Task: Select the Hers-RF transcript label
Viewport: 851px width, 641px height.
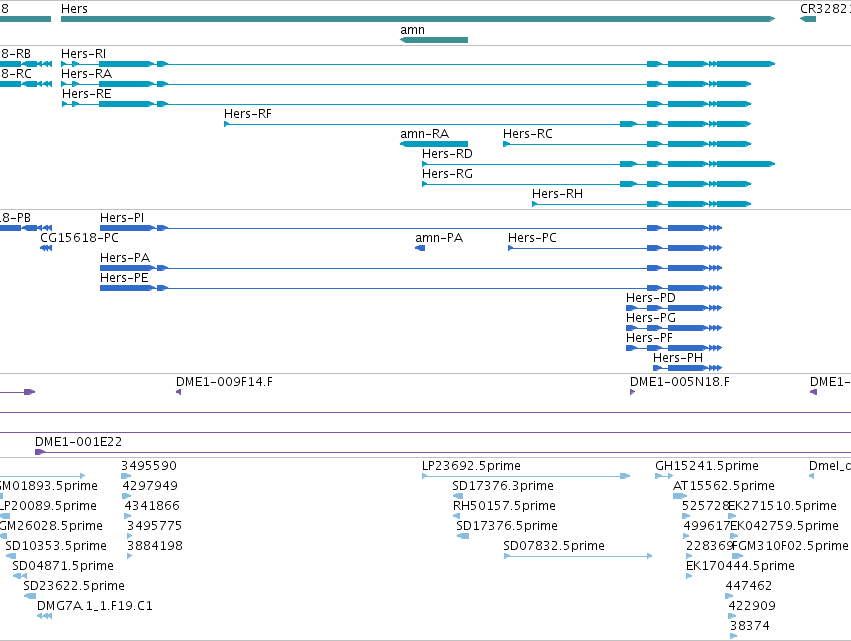Action: pyautogui.click(x=248, y=114)
